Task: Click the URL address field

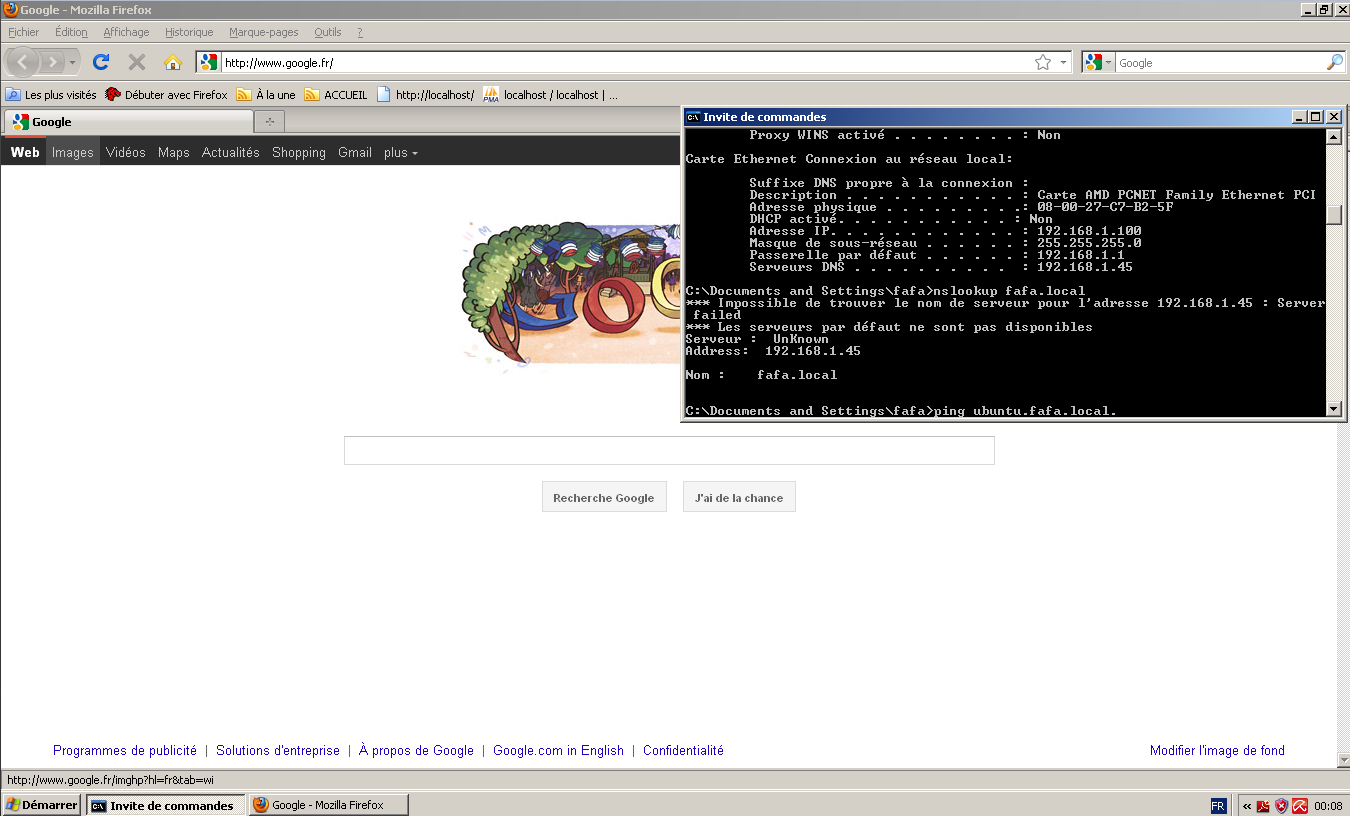Action: [625, 62]
